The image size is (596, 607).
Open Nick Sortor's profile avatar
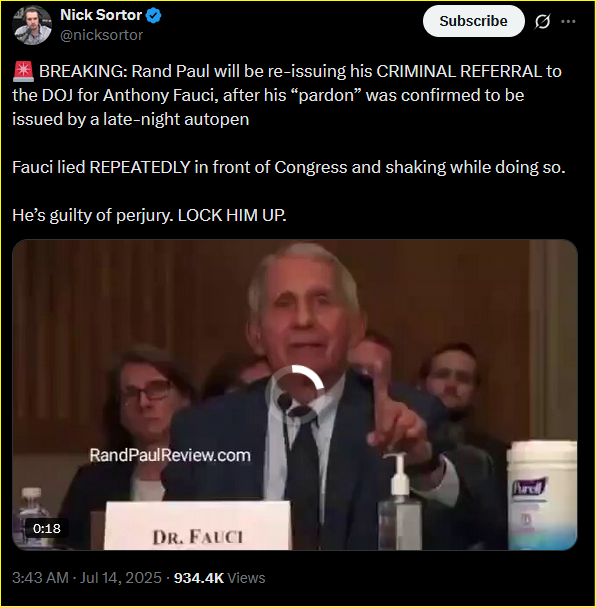coord(32,25)
